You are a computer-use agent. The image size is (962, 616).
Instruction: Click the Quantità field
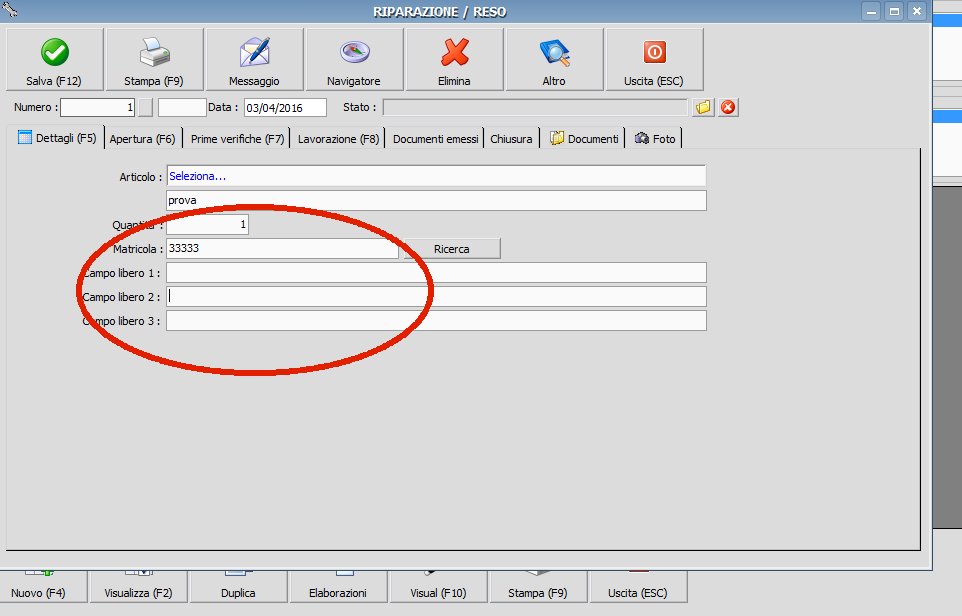pyautogui.click(x=207, y=225)
